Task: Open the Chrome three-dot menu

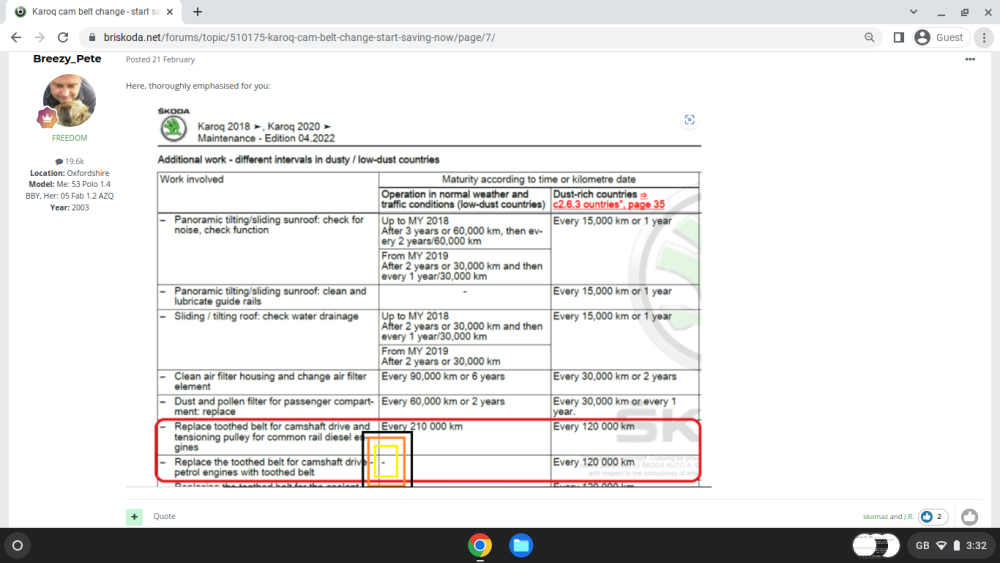Action: (984, 38)
